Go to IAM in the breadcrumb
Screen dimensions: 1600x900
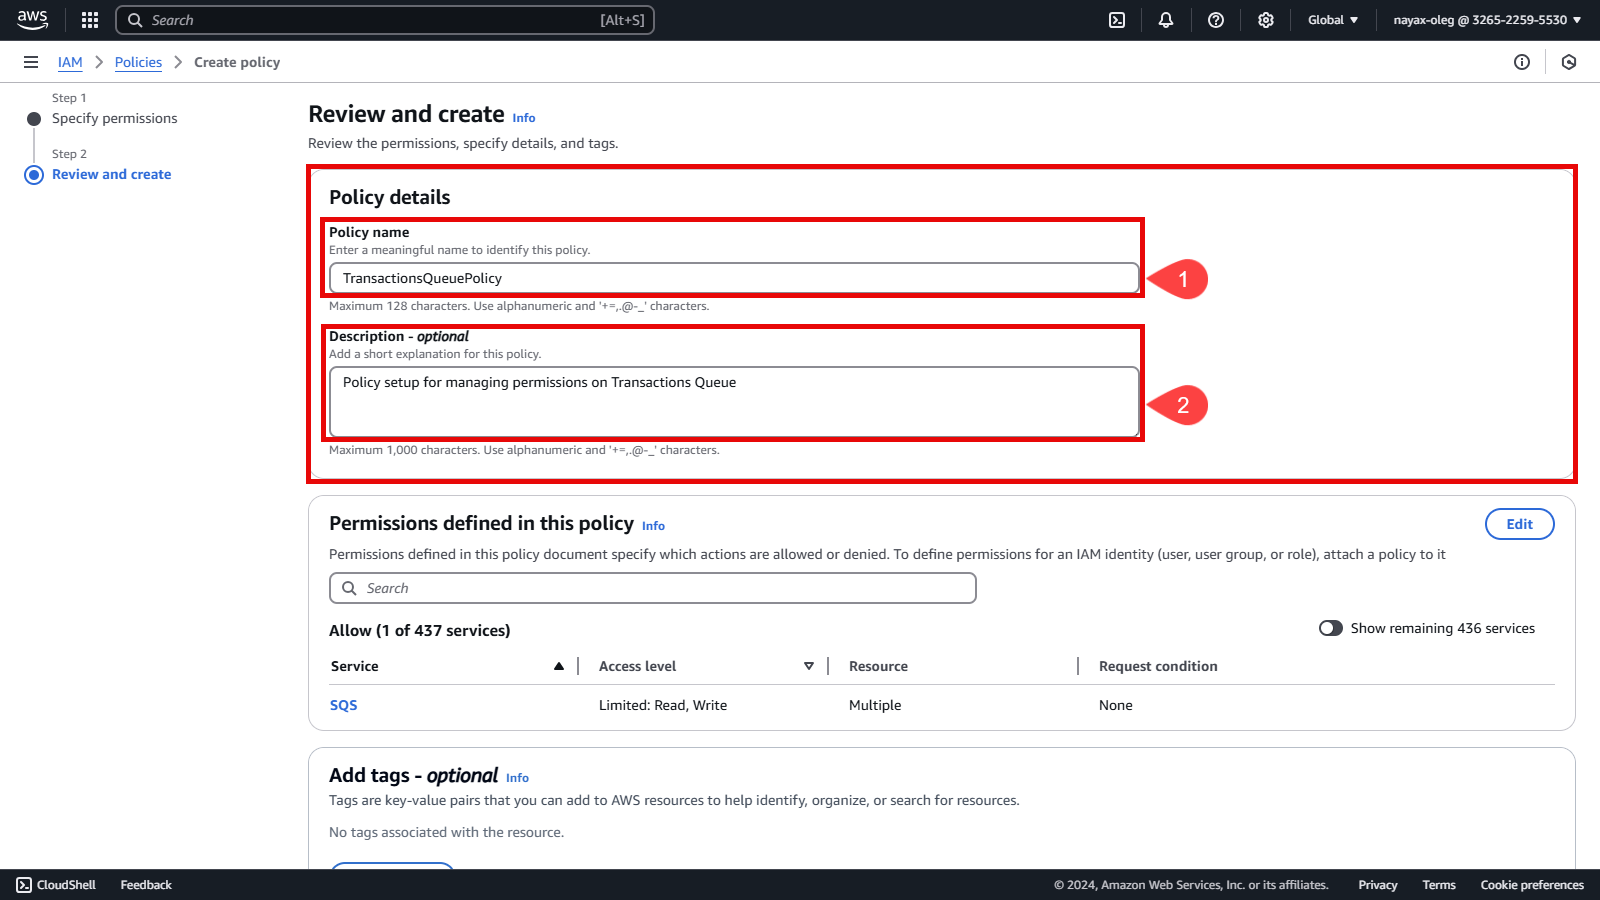click(70, 62)
